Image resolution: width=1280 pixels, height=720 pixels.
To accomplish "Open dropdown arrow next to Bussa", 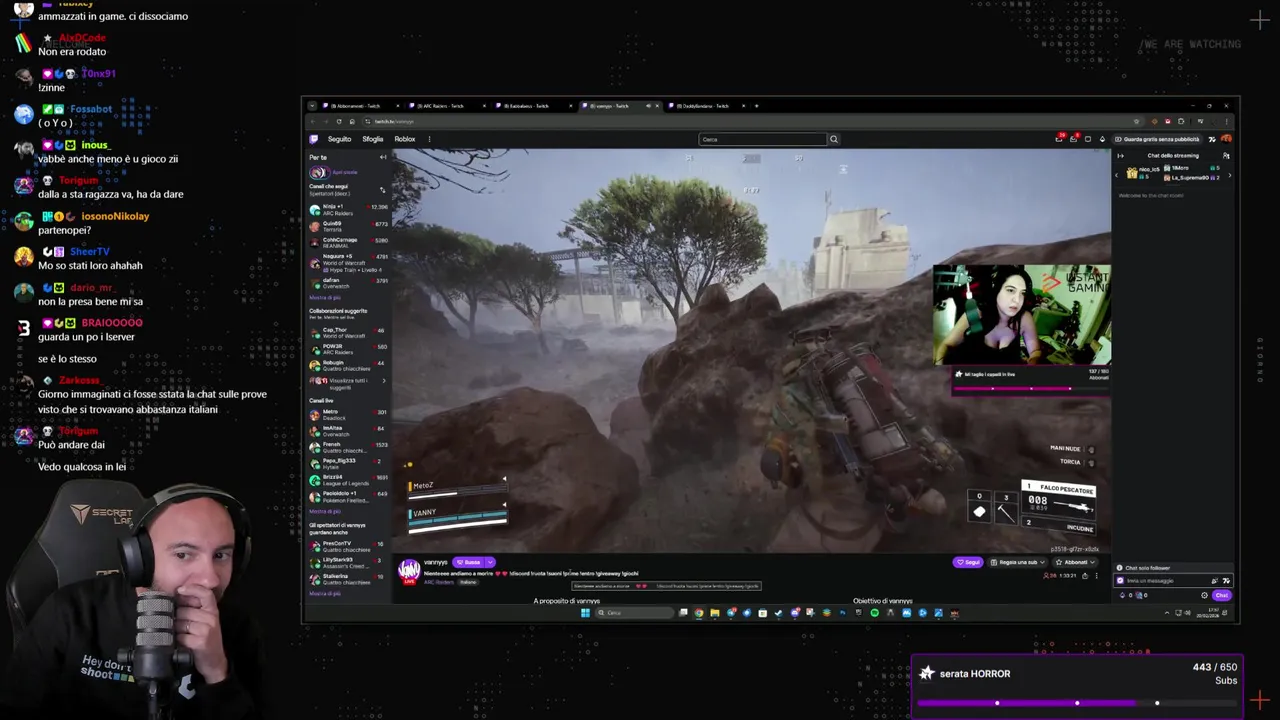I will tap(490, 562).
